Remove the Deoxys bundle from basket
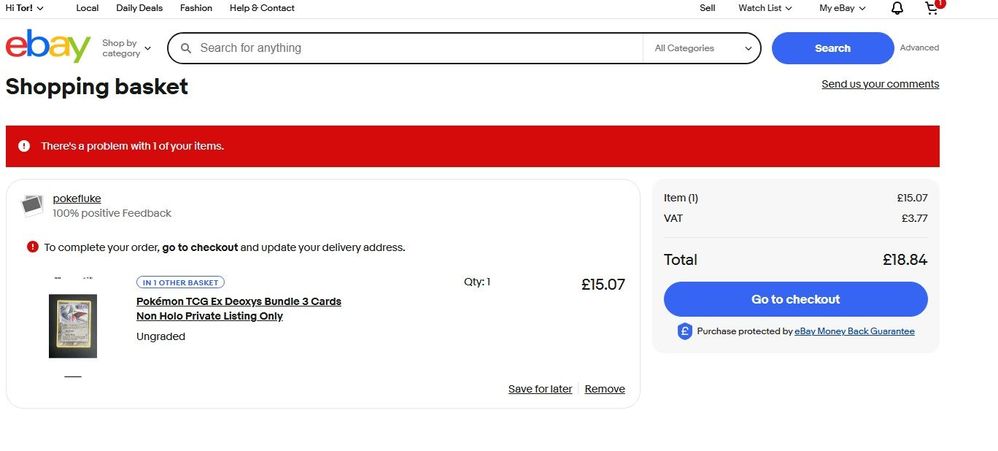 click(604, 389)
